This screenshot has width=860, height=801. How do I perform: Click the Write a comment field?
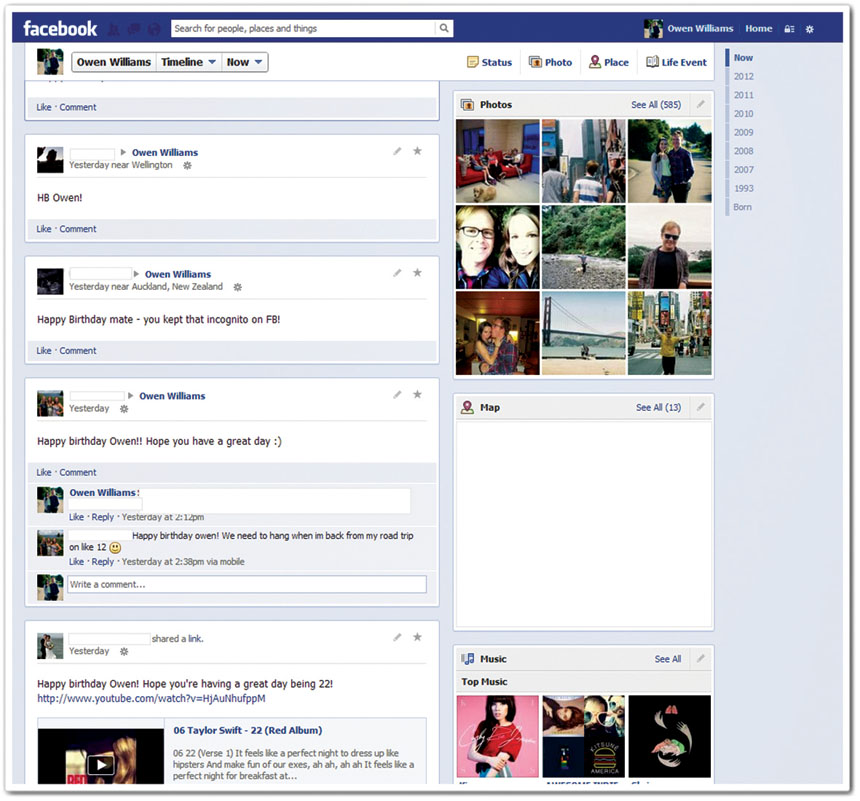pos(246,584)
